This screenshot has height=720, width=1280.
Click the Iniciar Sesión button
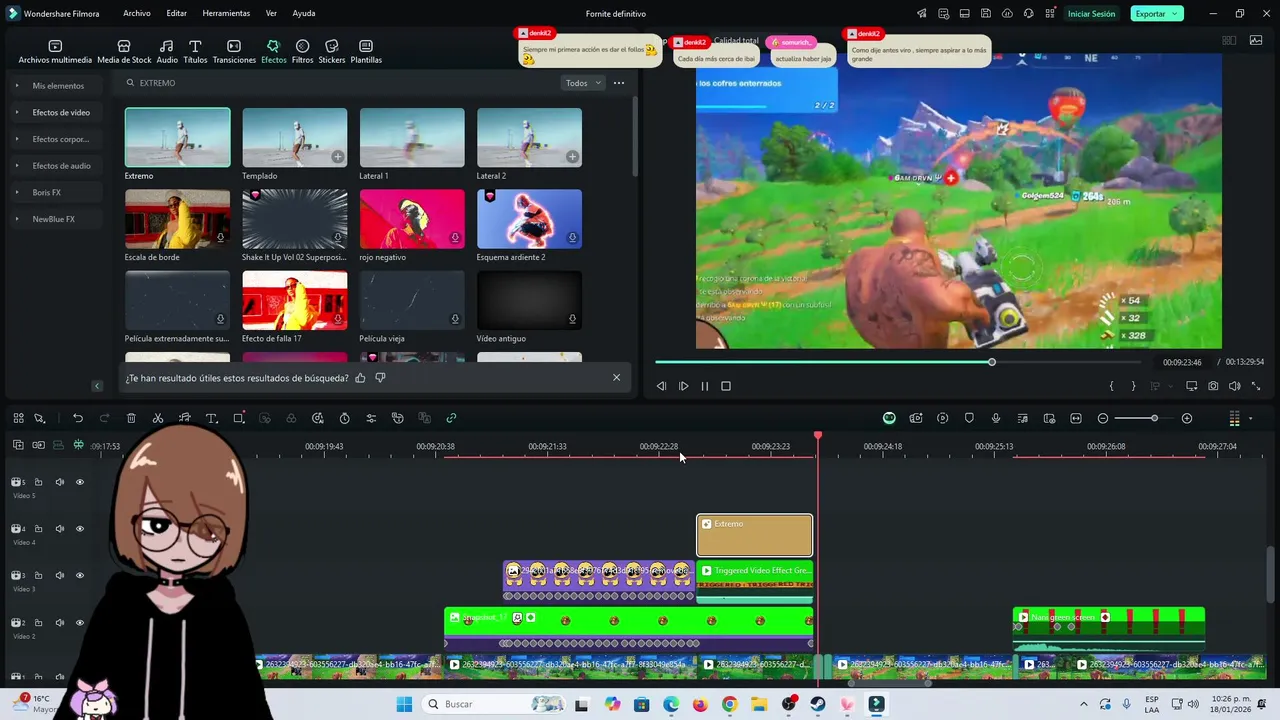tap(1091, 14)
